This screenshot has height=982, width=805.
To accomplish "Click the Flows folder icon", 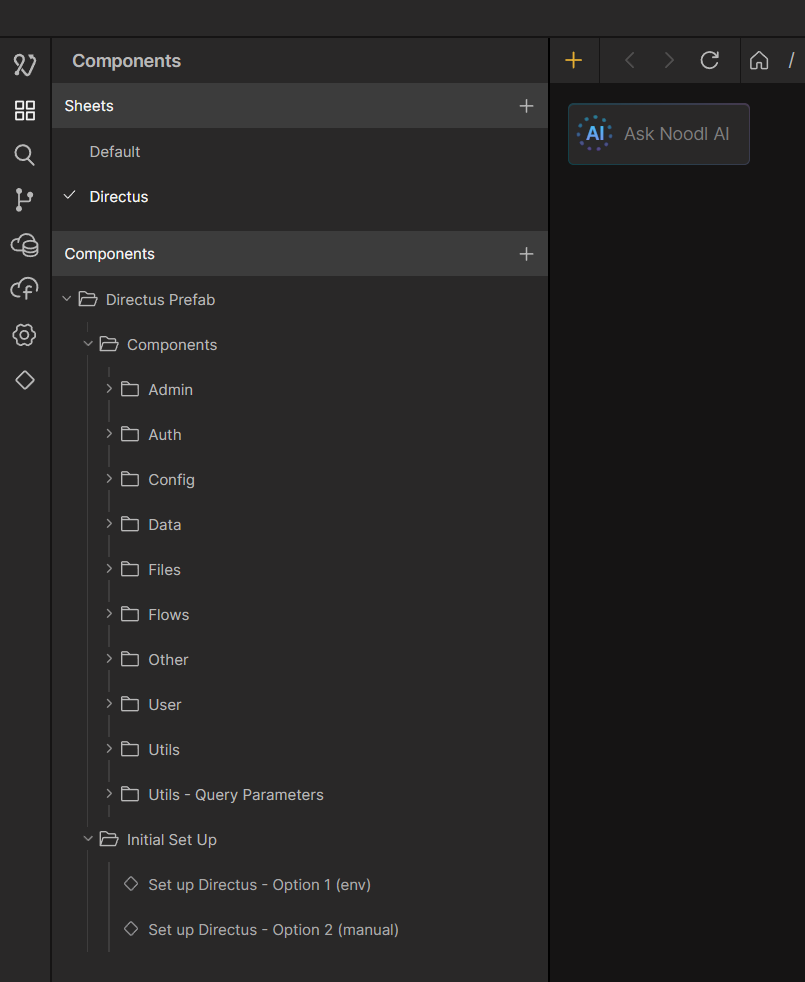I will point(130,614).
